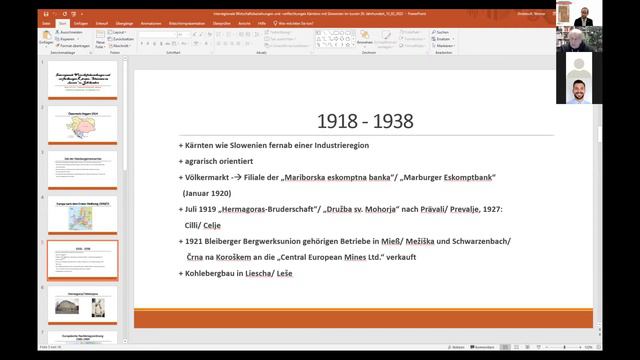Click the zoom slider handle in status bar

564,347
